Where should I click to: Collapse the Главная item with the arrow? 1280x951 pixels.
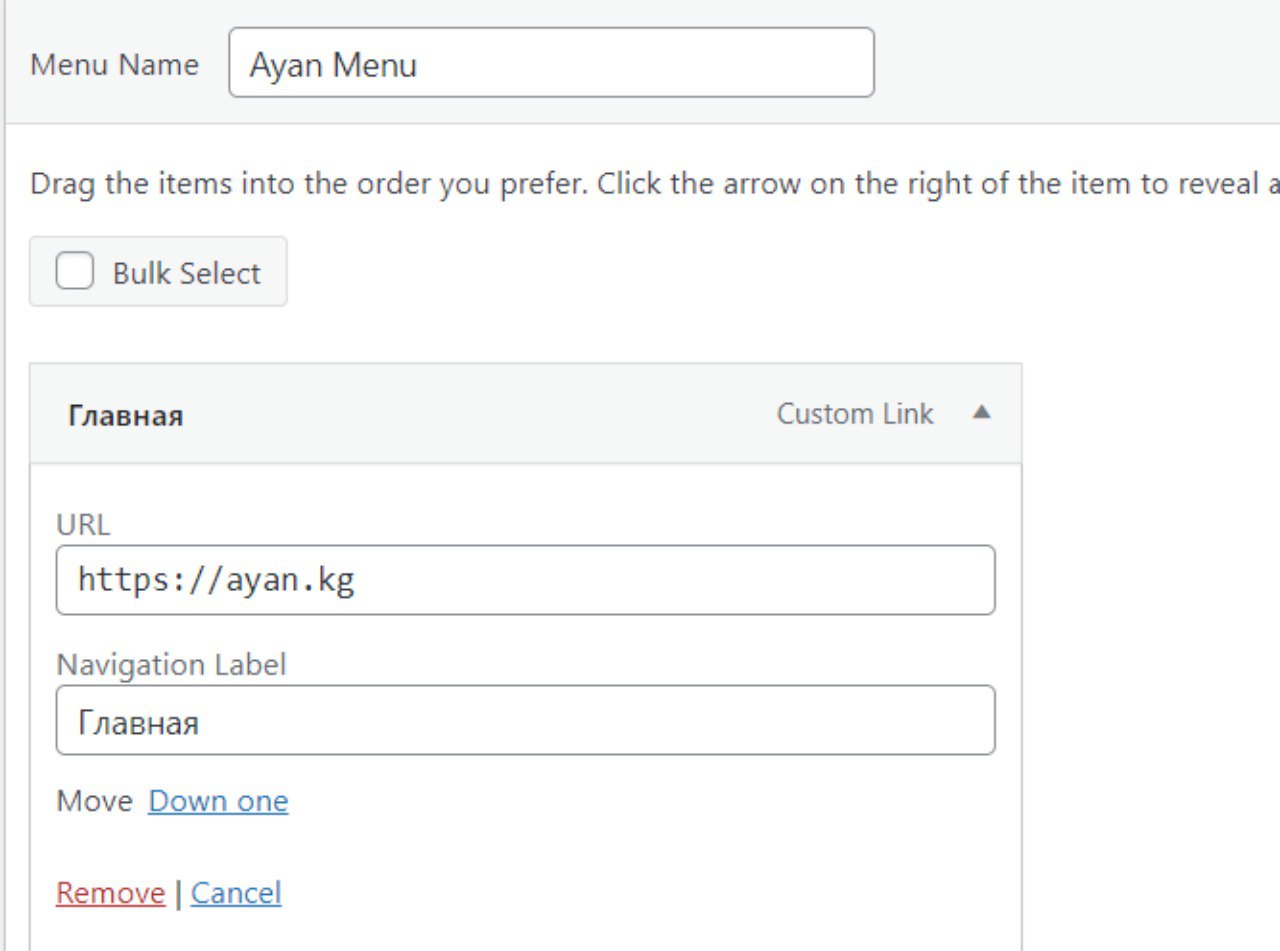tap(981, 413)
